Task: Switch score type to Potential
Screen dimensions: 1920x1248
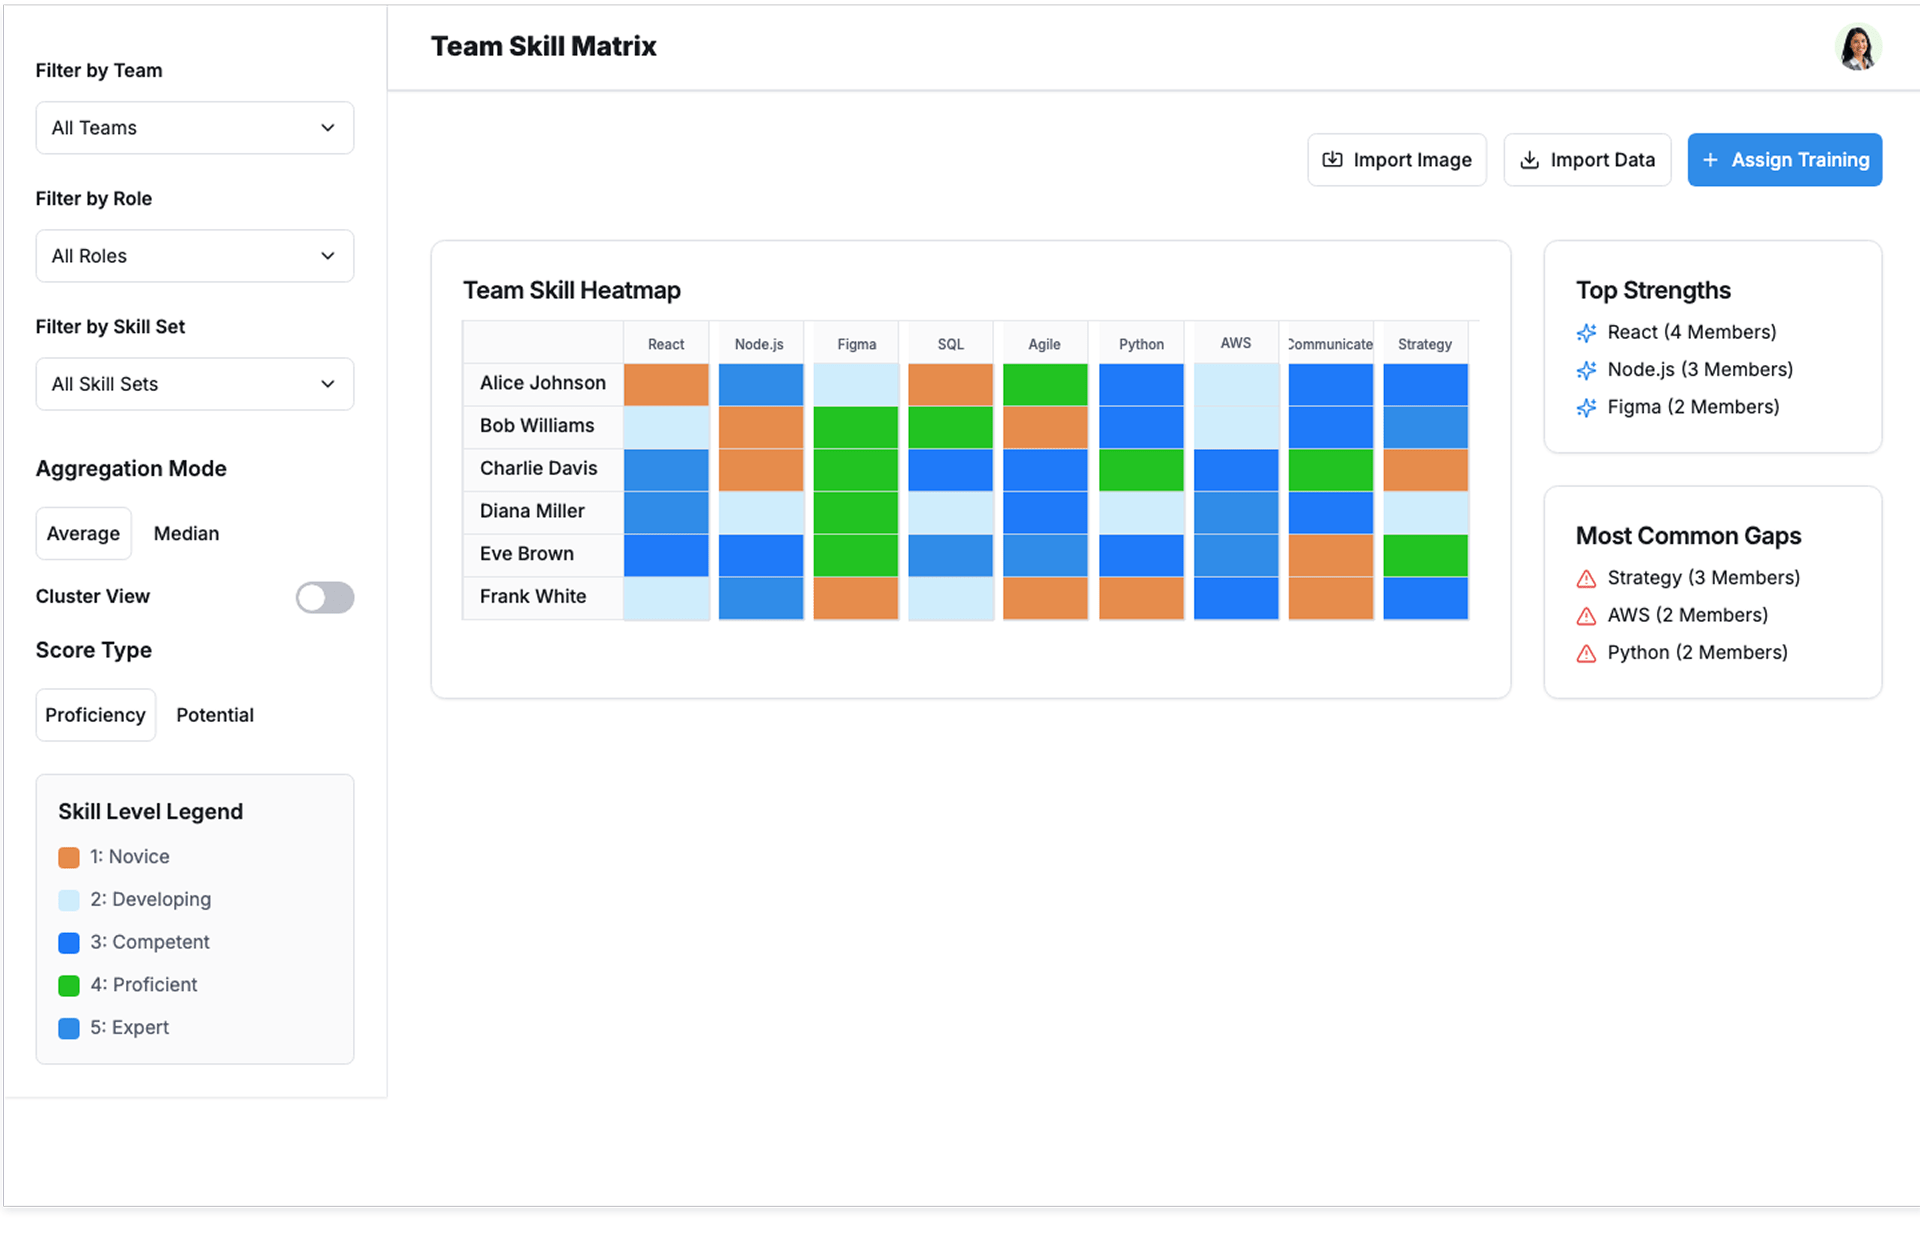Action: click(215, 715)
